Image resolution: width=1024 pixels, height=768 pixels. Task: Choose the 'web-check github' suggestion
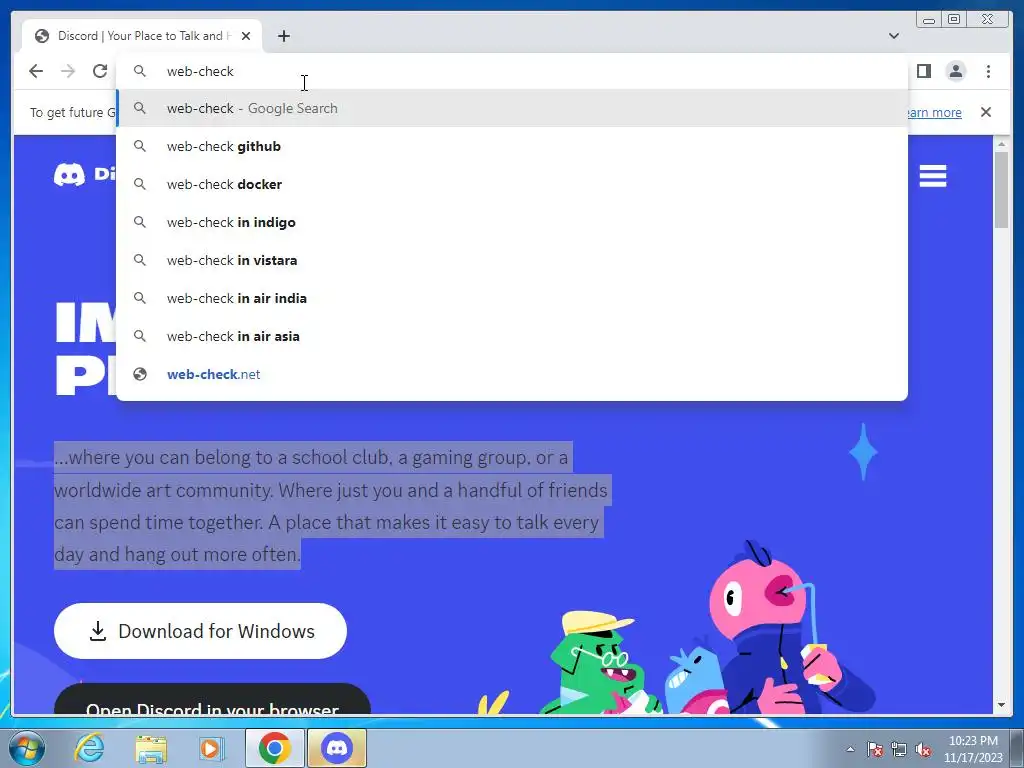512,146
